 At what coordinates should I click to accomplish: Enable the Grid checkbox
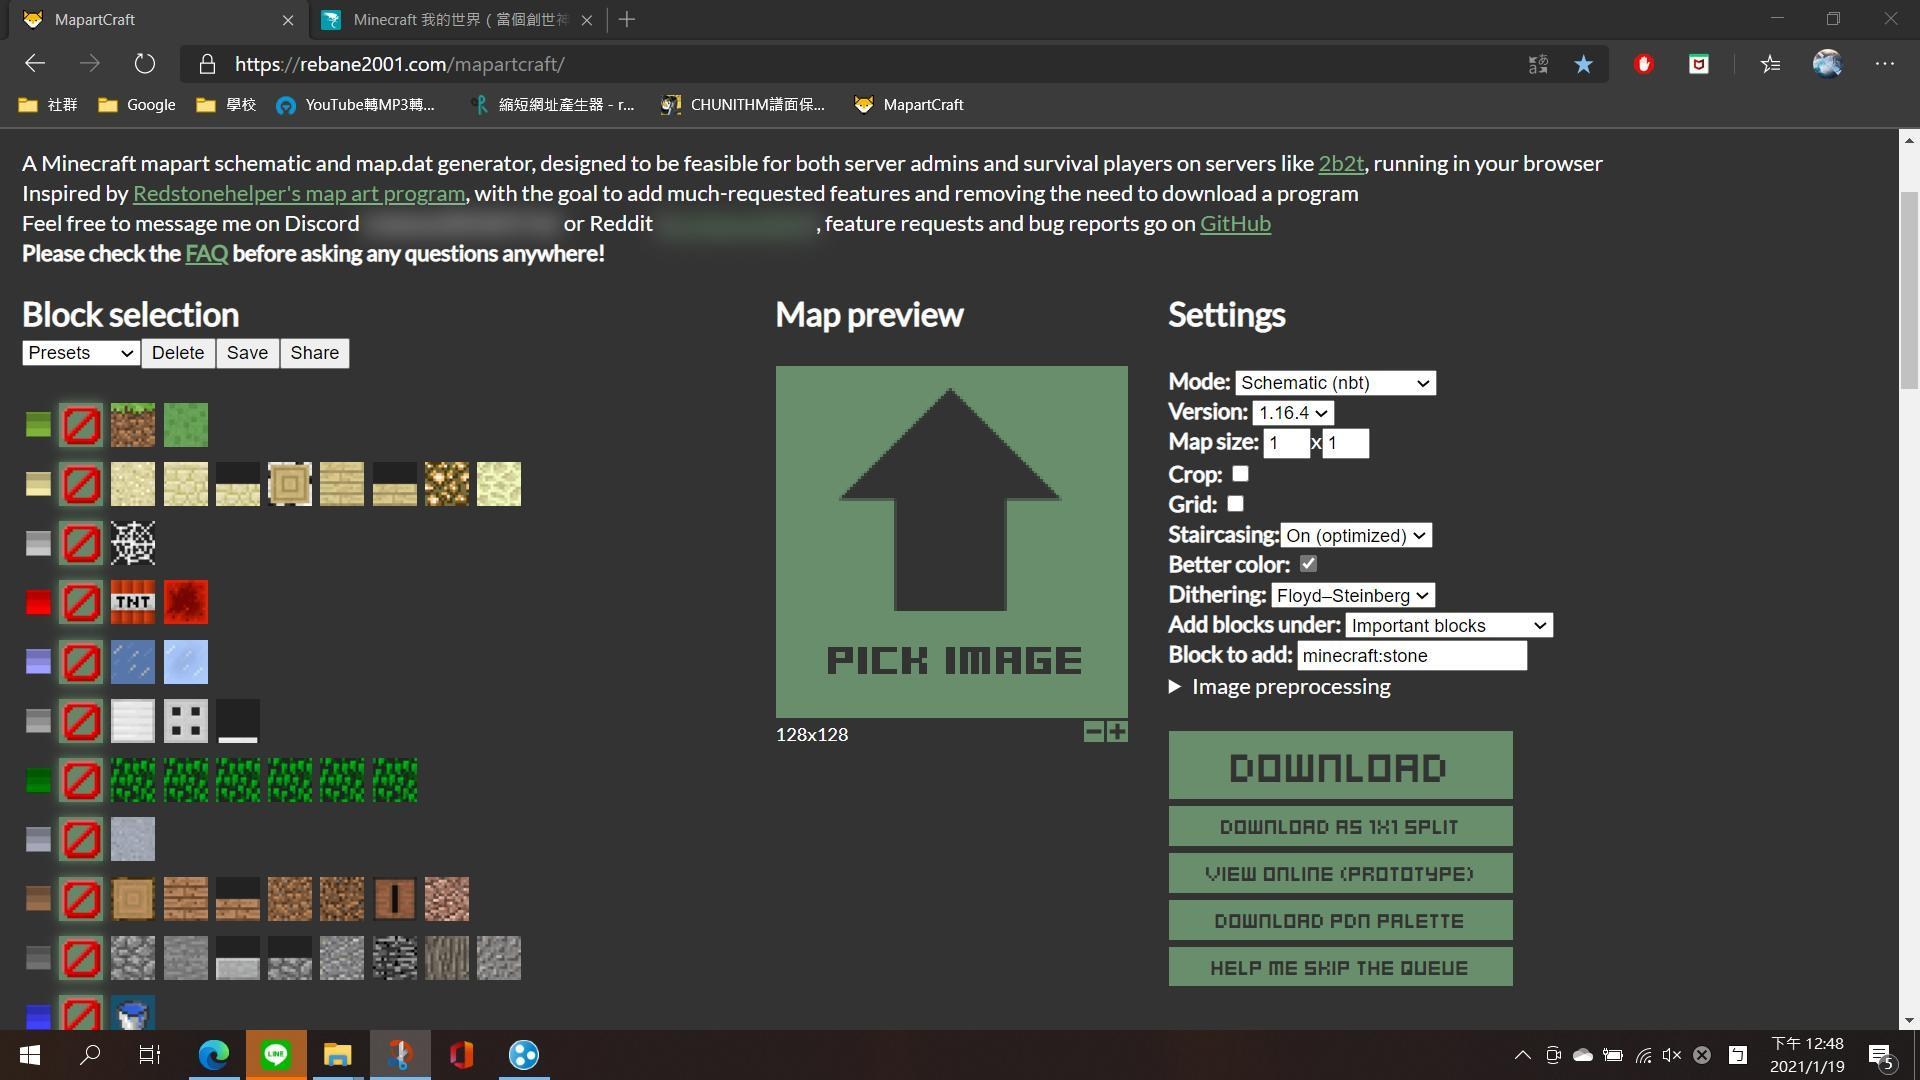[x=1235, y=504]
